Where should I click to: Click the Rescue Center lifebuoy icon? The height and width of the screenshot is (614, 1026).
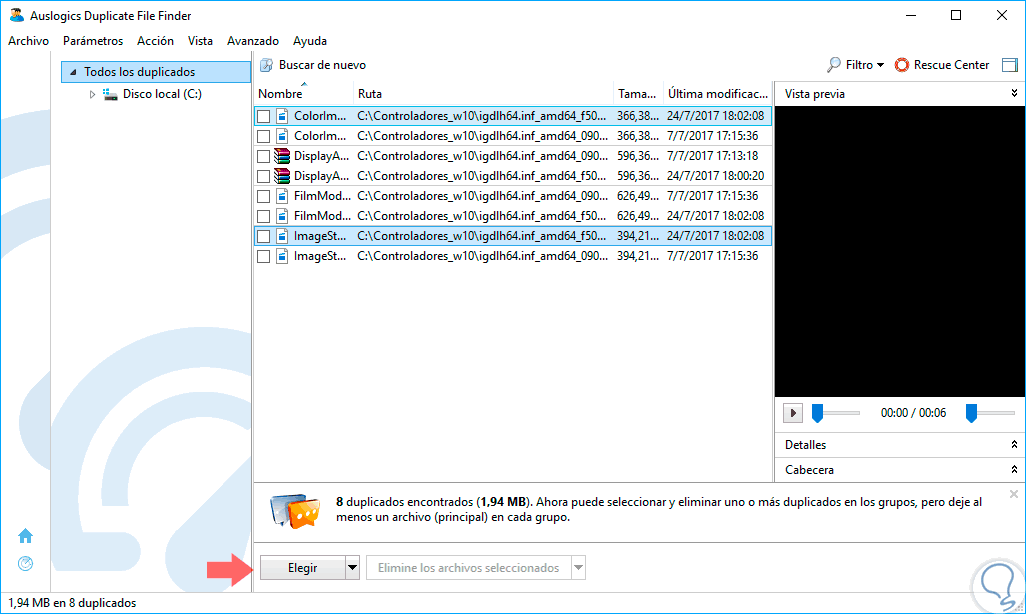(x=902, y=65)
